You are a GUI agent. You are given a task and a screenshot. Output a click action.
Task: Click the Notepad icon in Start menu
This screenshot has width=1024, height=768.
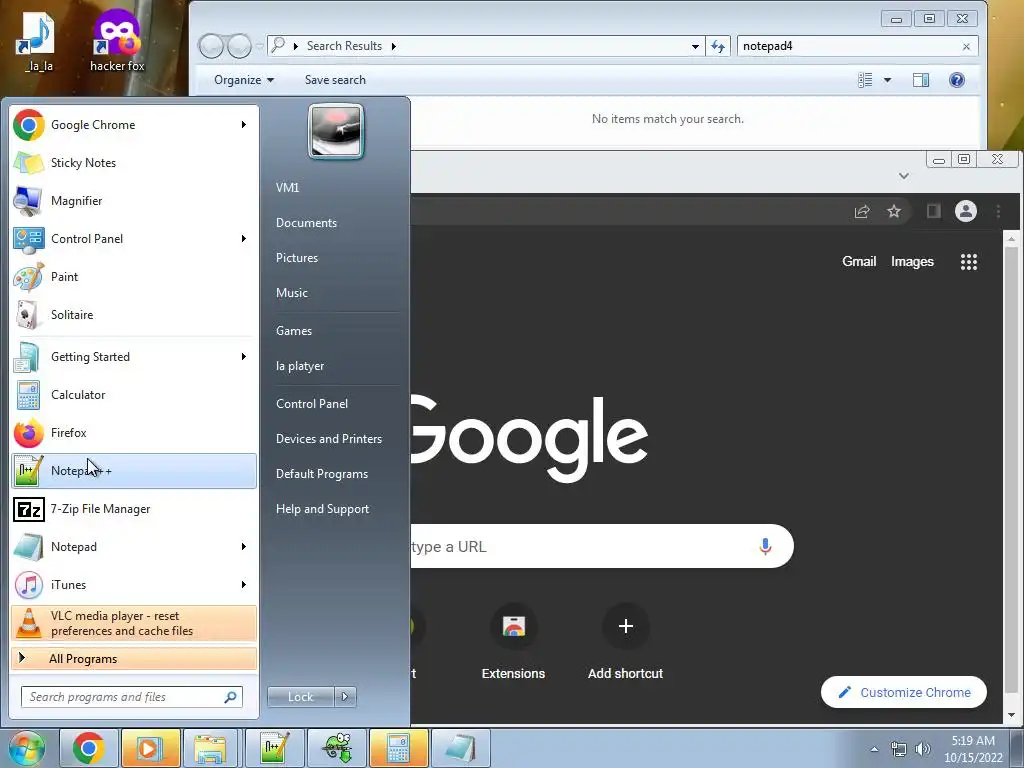[x=28, y=547]
